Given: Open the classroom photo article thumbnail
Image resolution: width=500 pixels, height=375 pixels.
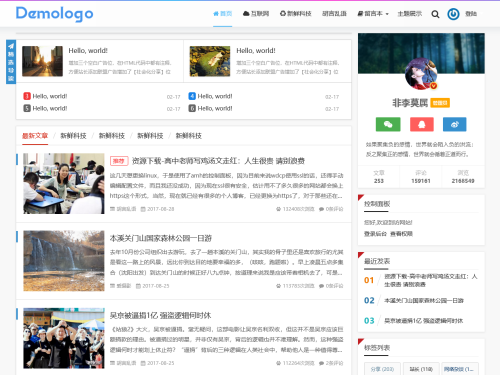Looking at the screenshot, I should click(64, 184).
